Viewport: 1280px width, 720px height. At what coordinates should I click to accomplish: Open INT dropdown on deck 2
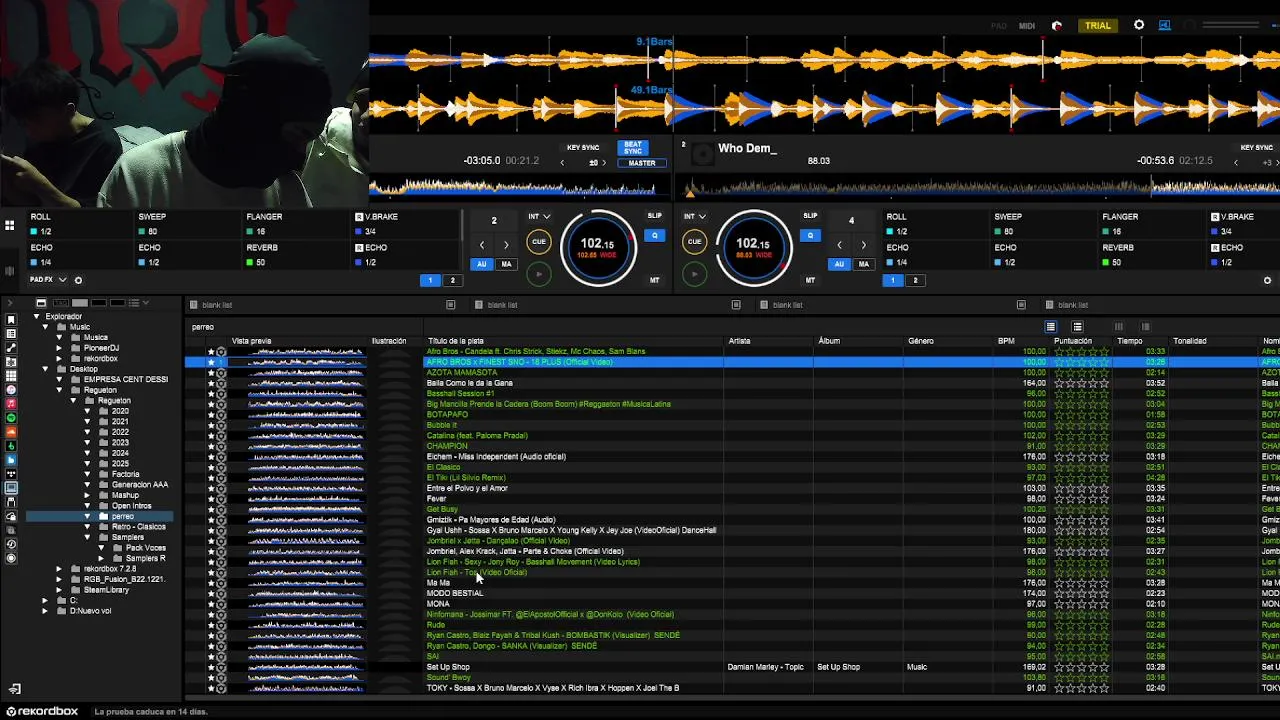[695, 216]
